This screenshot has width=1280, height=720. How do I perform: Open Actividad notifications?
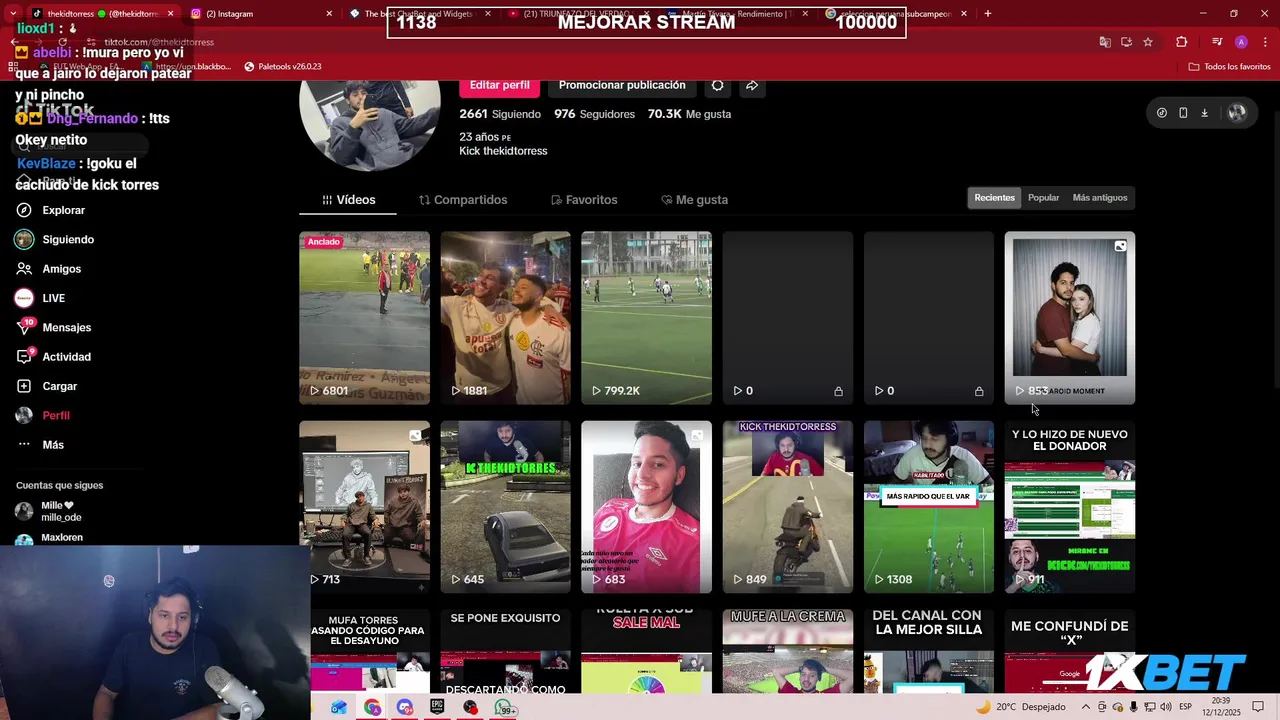(66, 357)
